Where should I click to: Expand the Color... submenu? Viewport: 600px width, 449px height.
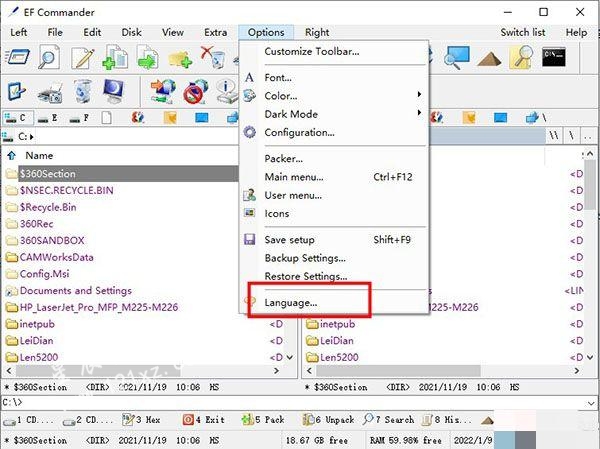coord(334,96)
